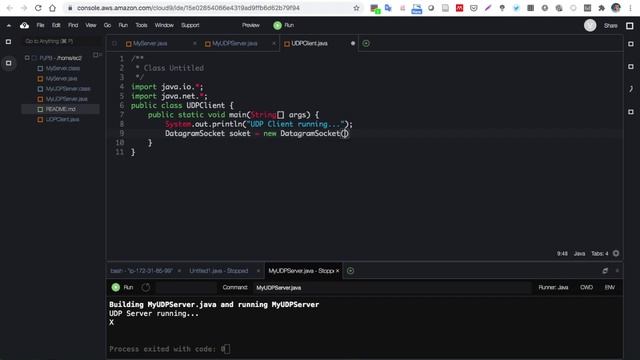Open the Chrome three-dot menu
The height and width of the screenshot is (360, 640).
(x=631, y=8)
